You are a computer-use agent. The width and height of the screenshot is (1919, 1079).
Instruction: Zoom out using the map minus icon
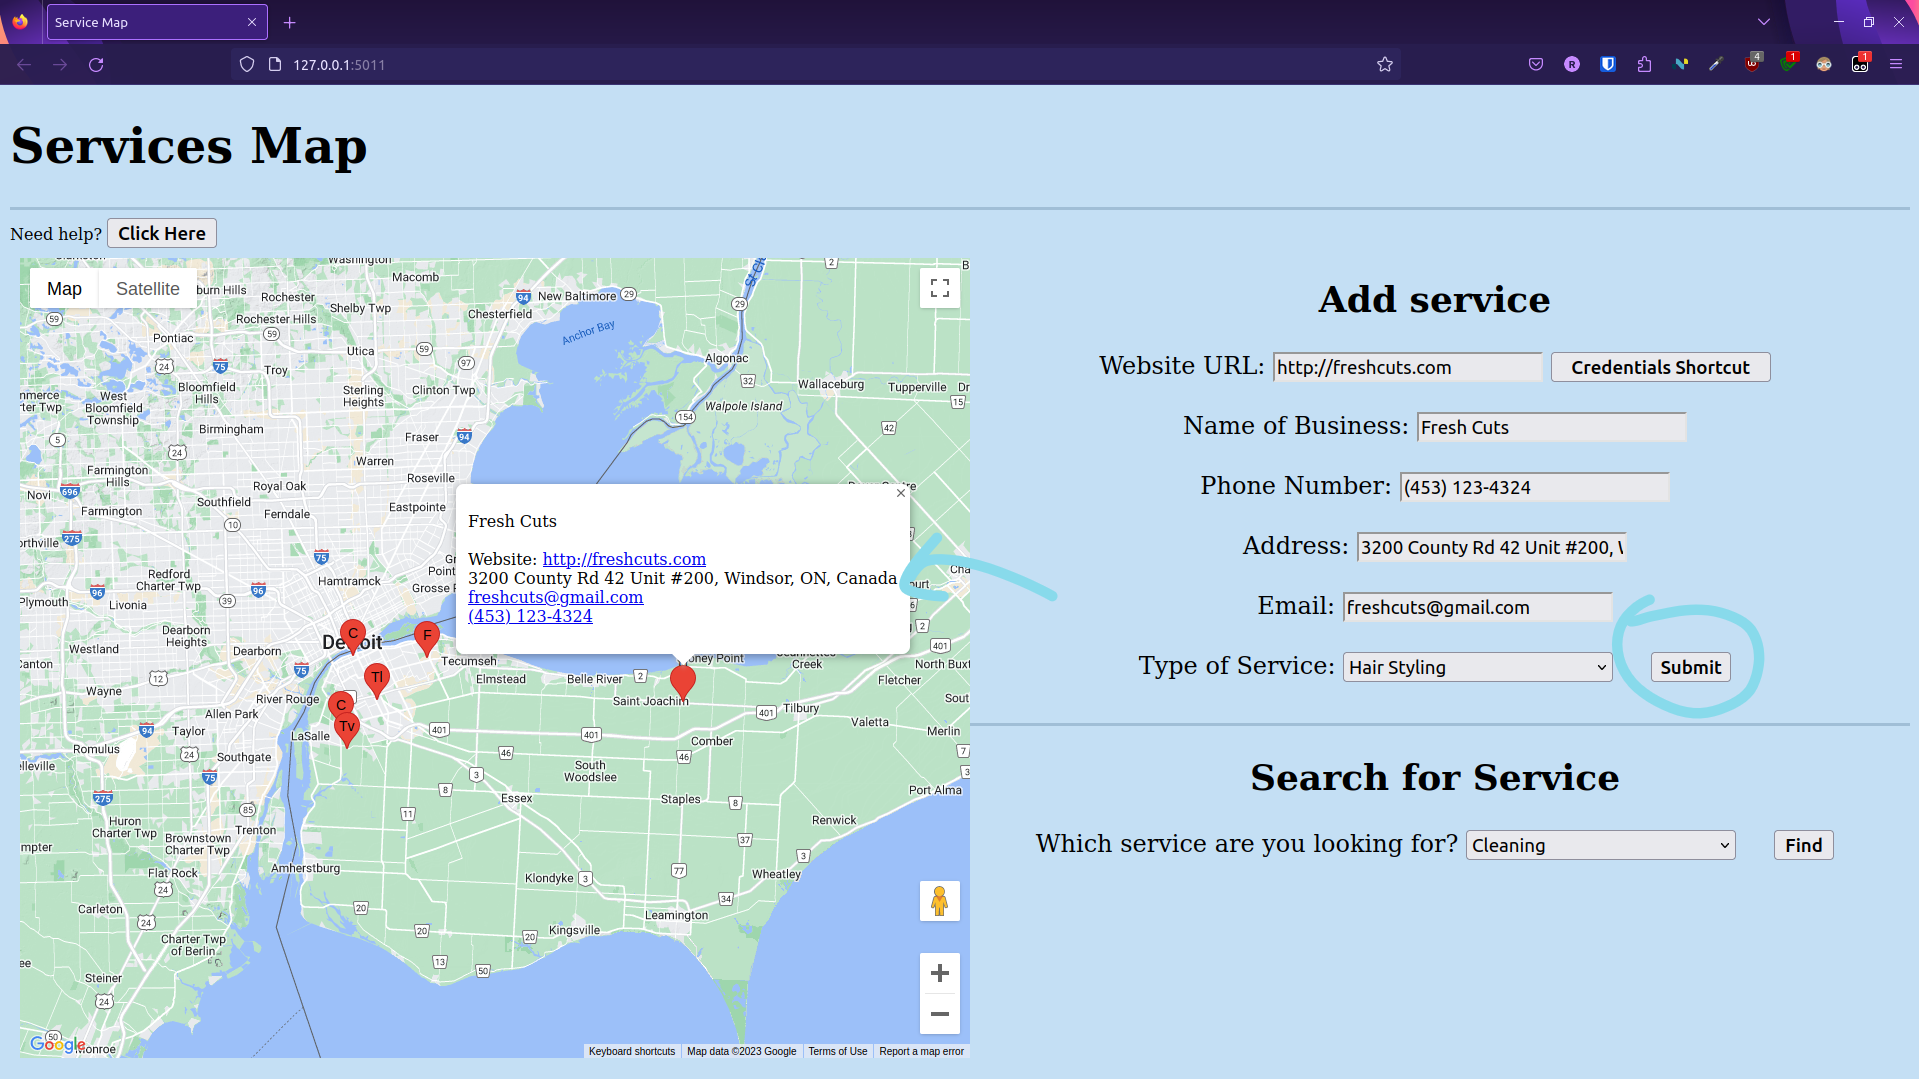coord(938,1014)
